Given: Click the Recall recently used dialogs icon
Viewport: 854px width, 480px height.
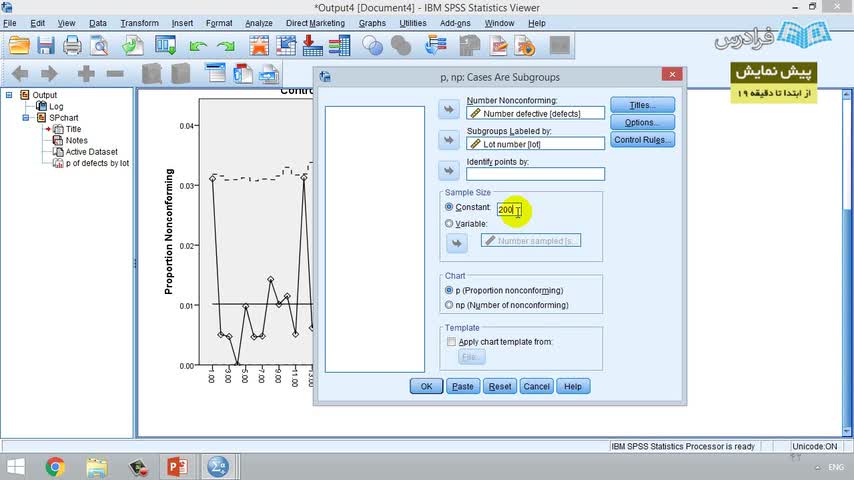Looking at the screenshot, I should pyautogui.click(x=165, y=45).
